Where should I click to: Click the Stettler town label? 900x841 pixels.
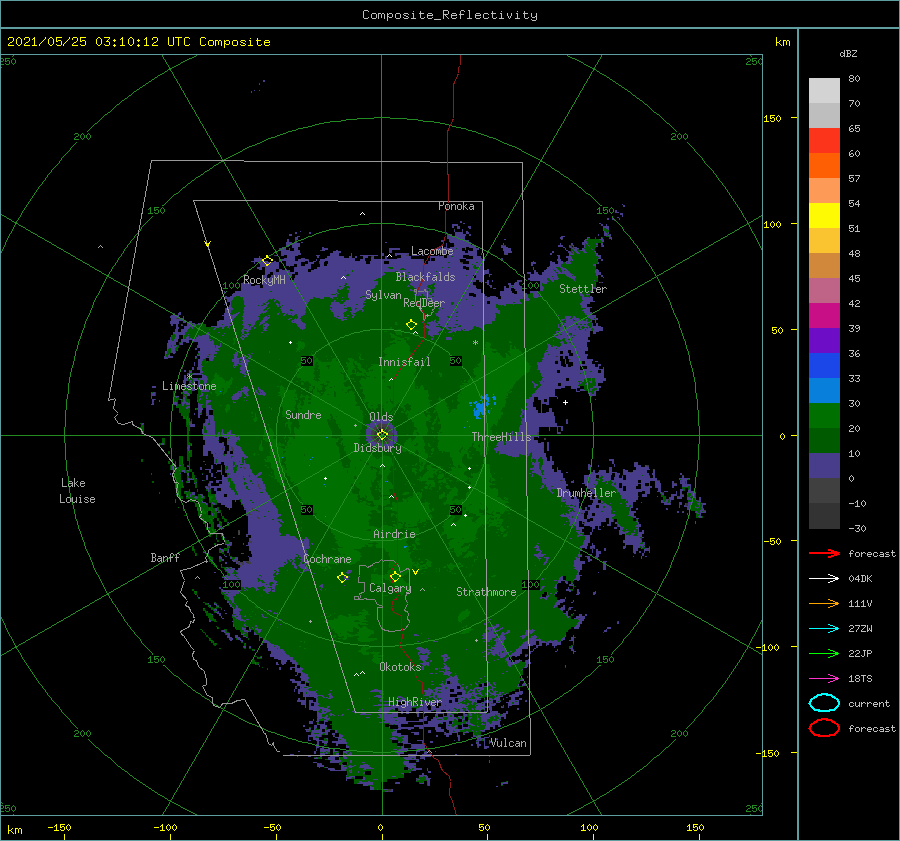(x=583, y=289)
